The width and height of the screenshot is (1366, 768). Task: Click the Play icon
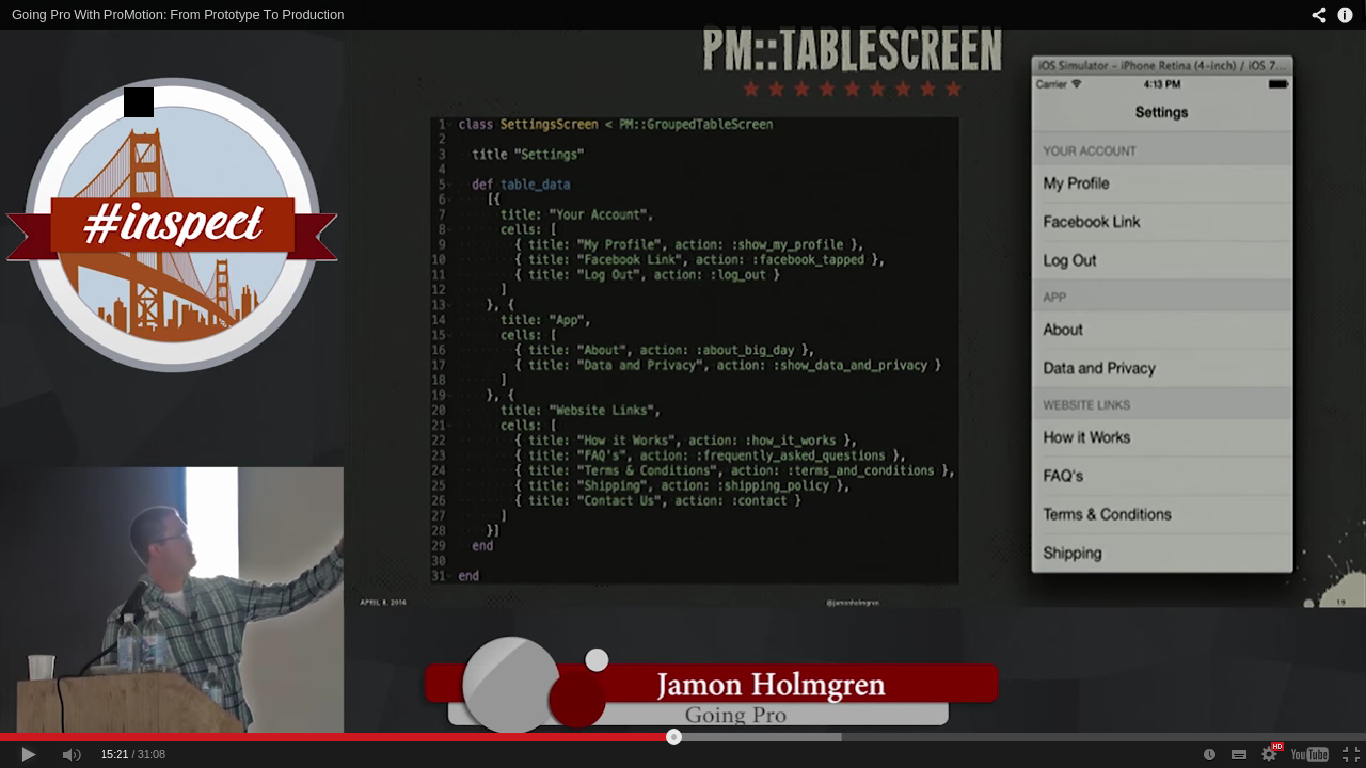(27, 755)
